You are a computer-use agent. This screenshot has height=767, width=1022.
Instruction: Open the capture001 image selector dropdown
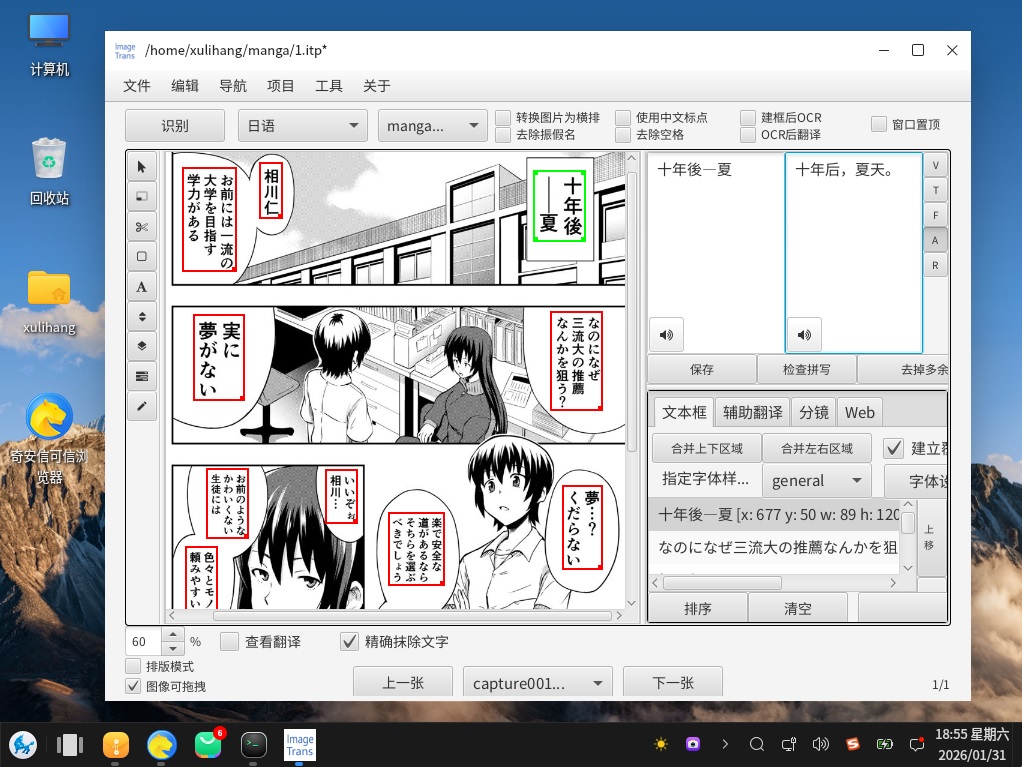(537, 683)
